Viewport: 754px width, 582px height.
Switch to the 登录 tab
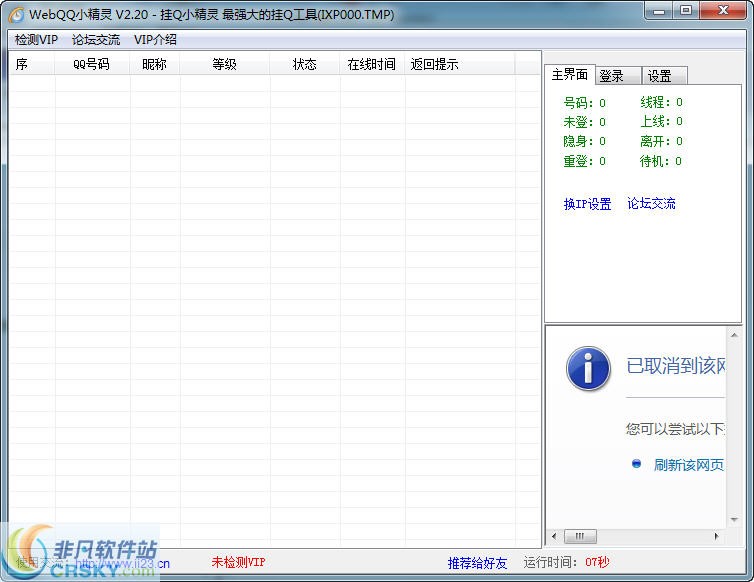[x=618, y=76]
